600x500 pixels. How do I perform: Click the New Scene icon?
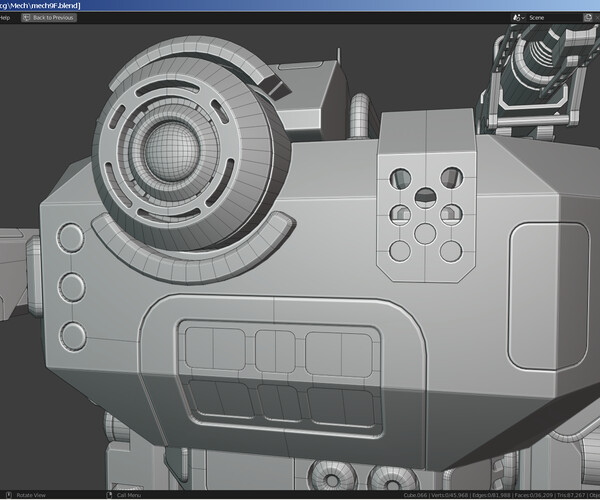(589, 18)
